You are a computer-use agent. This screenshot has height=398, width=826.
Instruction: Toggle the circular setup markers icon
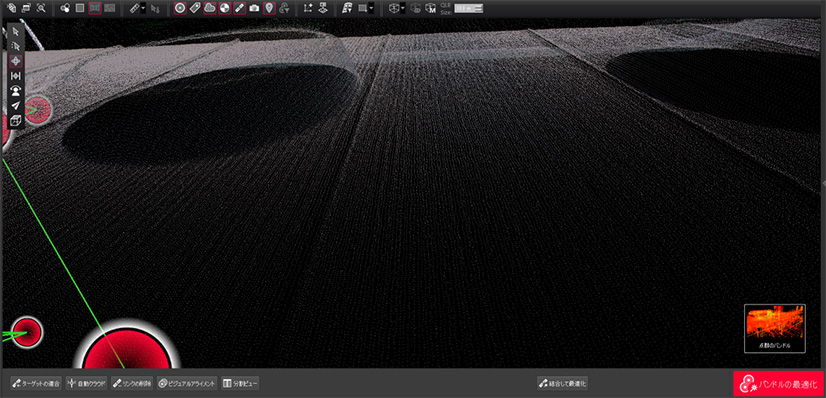(180, 8)
